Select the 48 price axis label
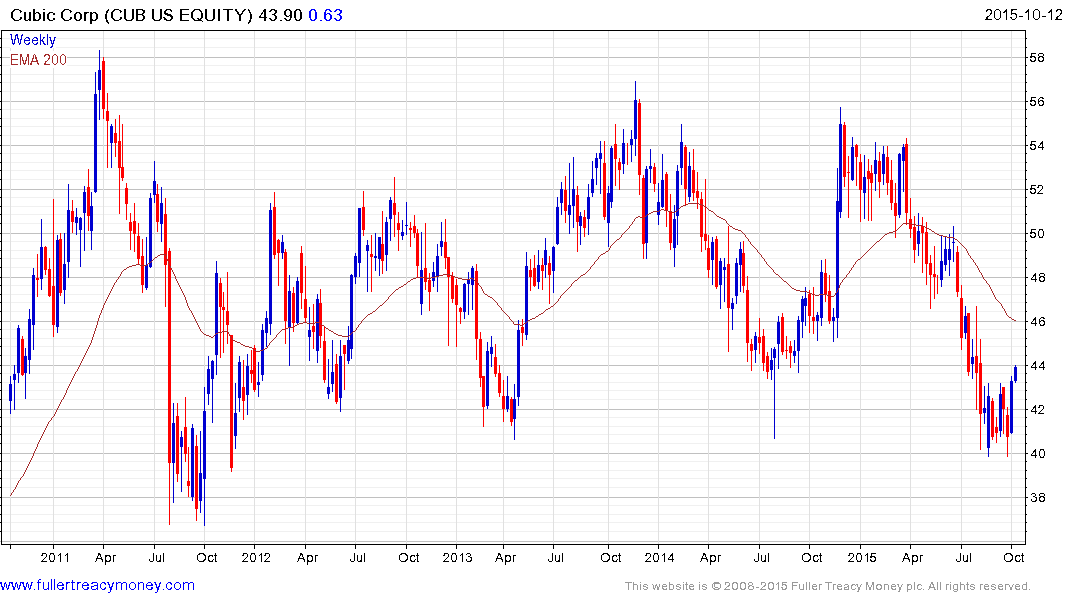 click(x=1037, y=278)
